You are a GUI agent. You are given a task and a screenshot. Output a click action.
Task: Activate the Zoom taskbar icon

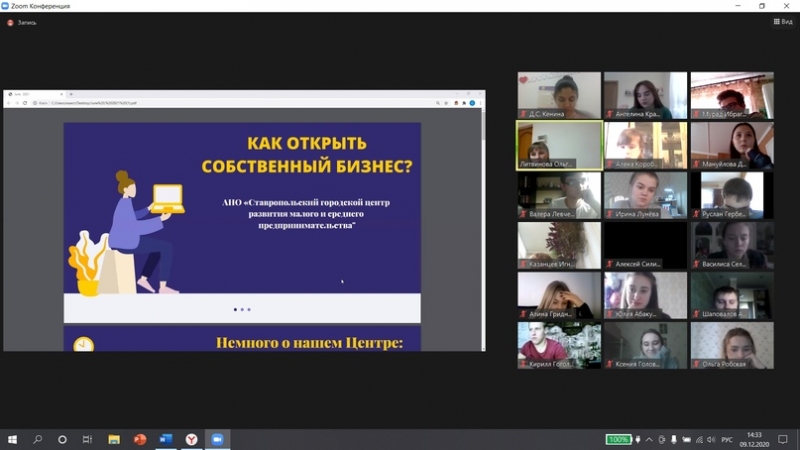click(217, 439)
